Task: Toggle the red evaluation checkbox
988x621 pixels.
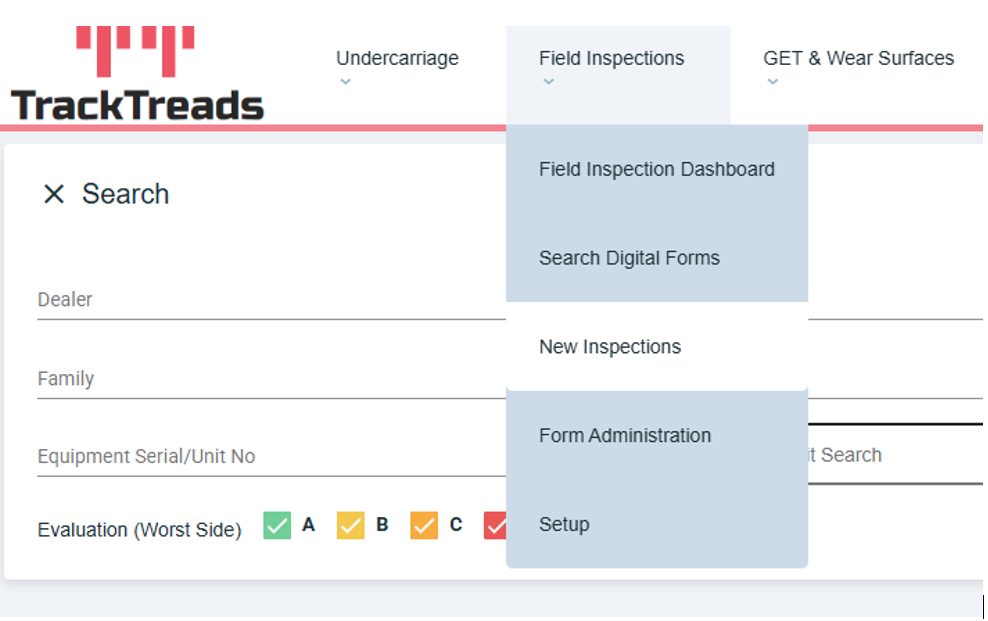Action: tap(495, 525)
